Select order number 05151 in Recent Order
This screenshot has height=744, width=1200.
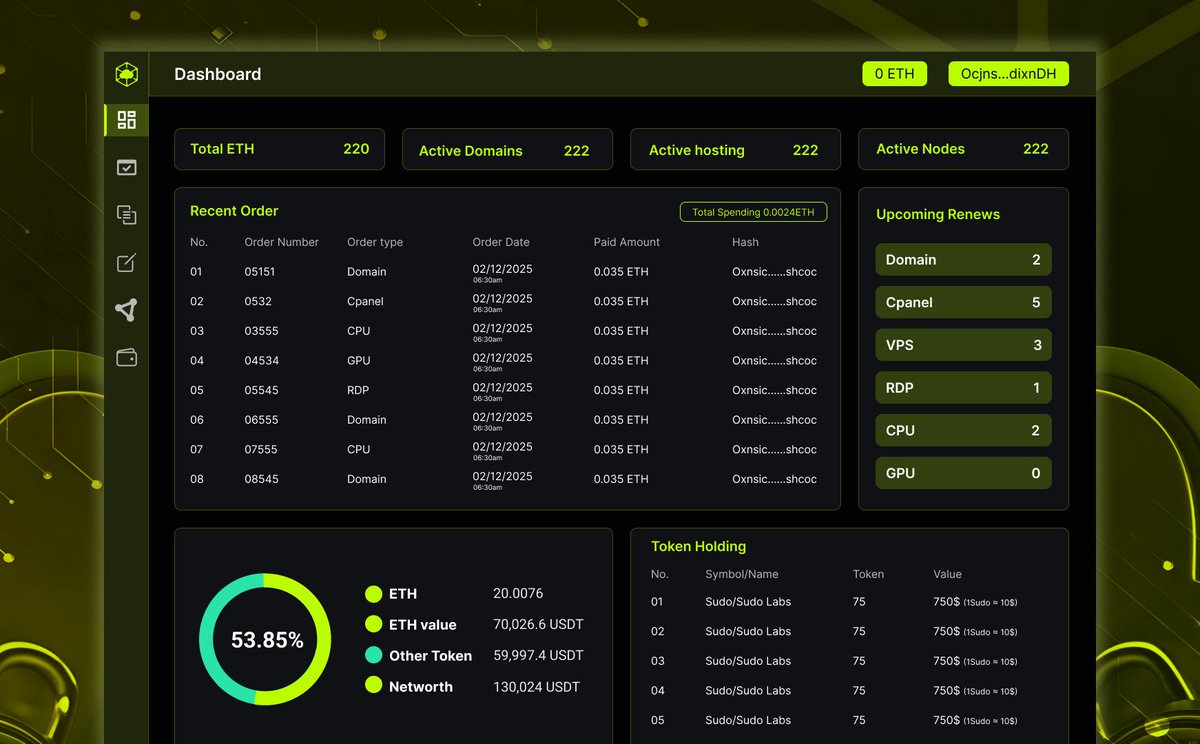click(262, 271)
